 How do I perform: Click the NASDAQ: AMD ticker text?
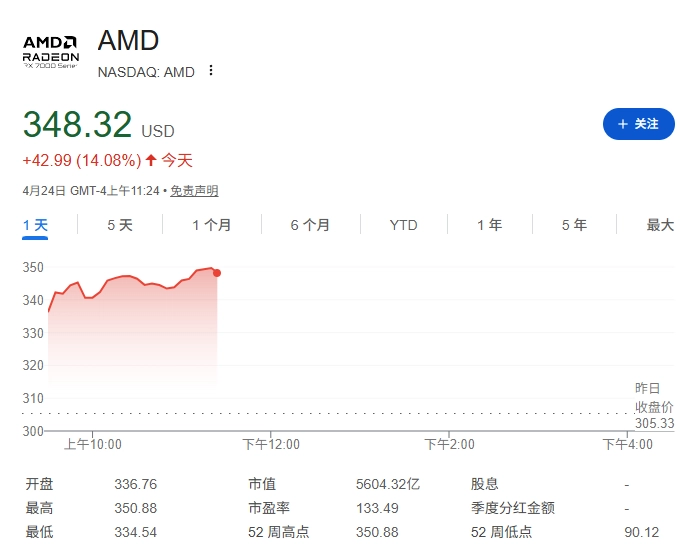(x=146, y=72)
